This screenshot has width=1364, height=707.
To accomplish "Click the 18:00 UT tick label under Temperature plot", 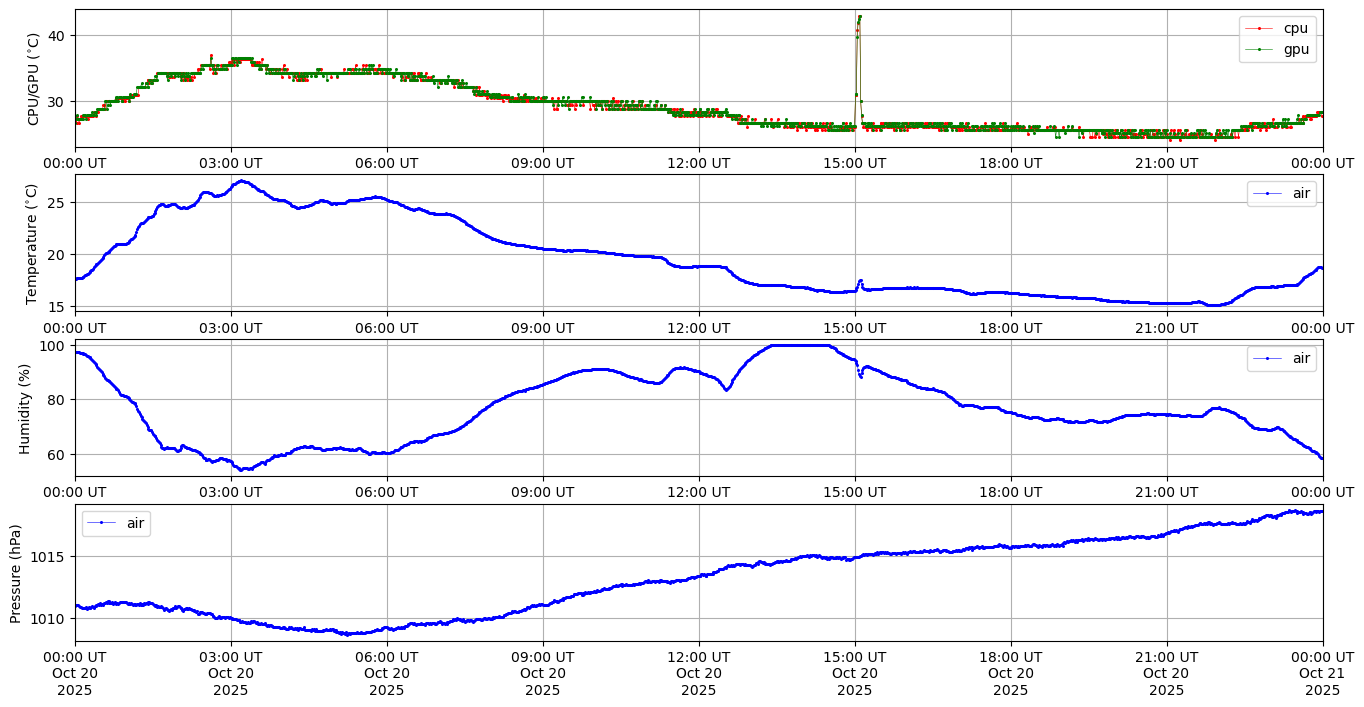I will (x=1010, y=328).
